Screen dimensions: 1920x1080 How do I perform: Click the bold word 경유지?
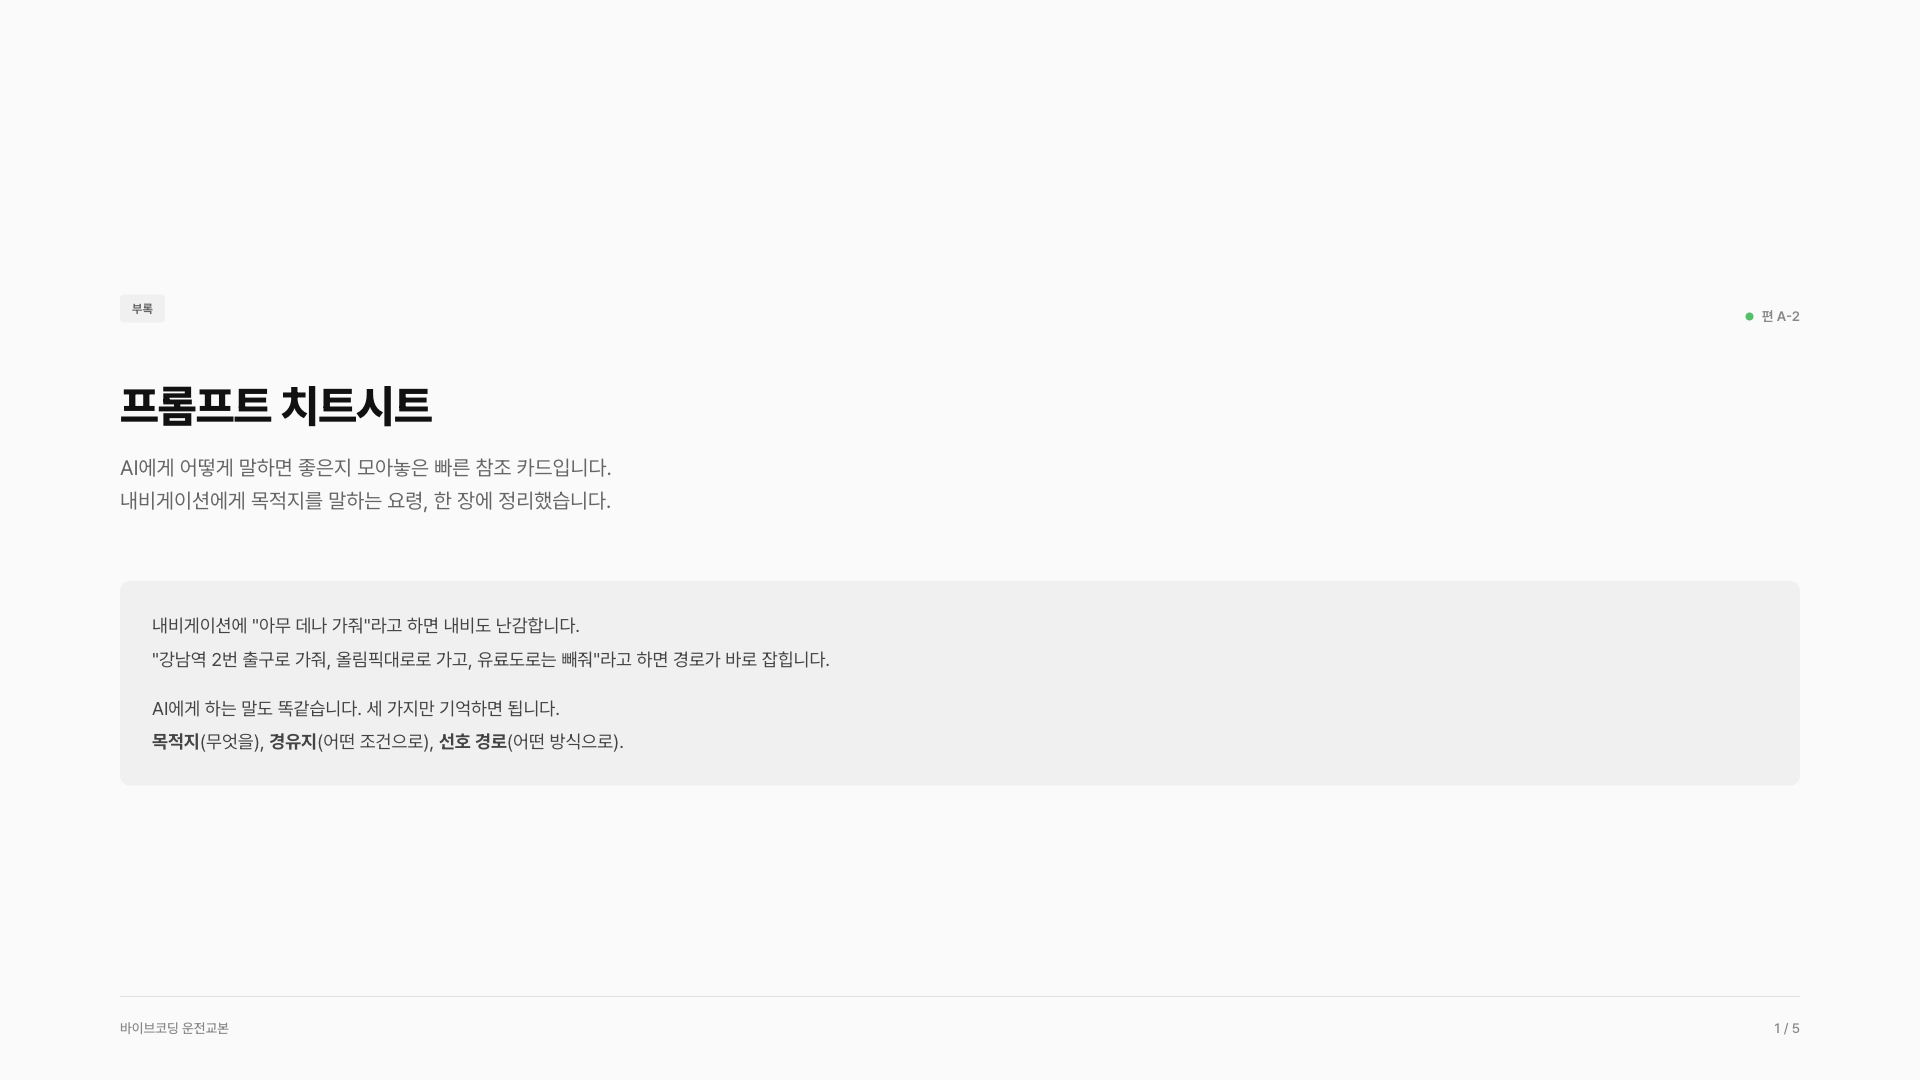coord(293,742)
